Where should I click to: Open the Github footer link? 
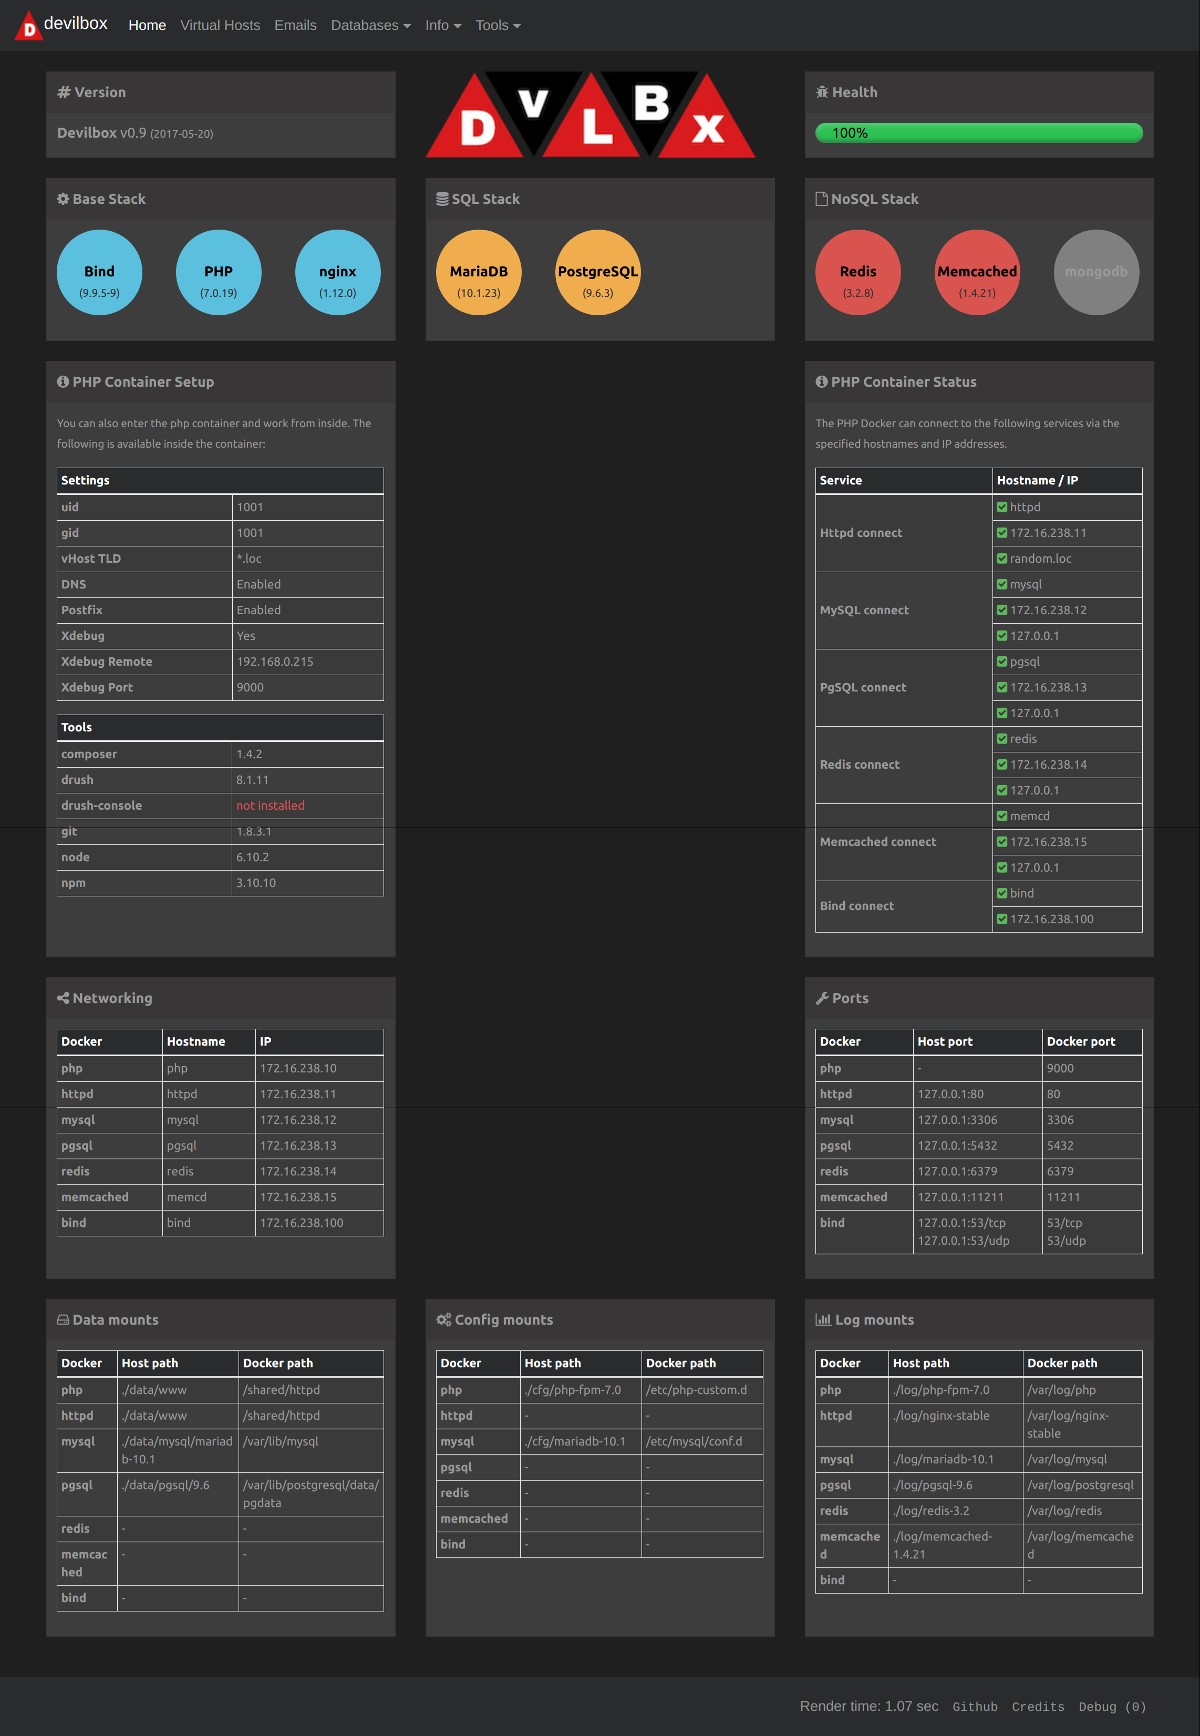click(975, 1707)
